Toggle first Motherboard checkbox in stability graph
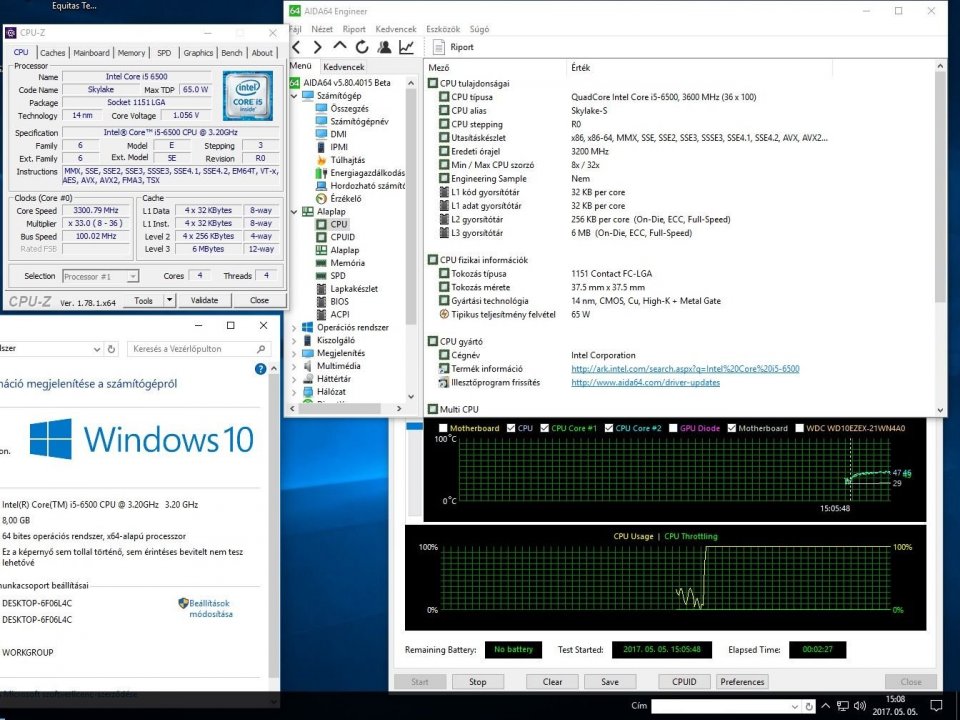The width and height of the screenshot is (960, 720). pos(443,428)
